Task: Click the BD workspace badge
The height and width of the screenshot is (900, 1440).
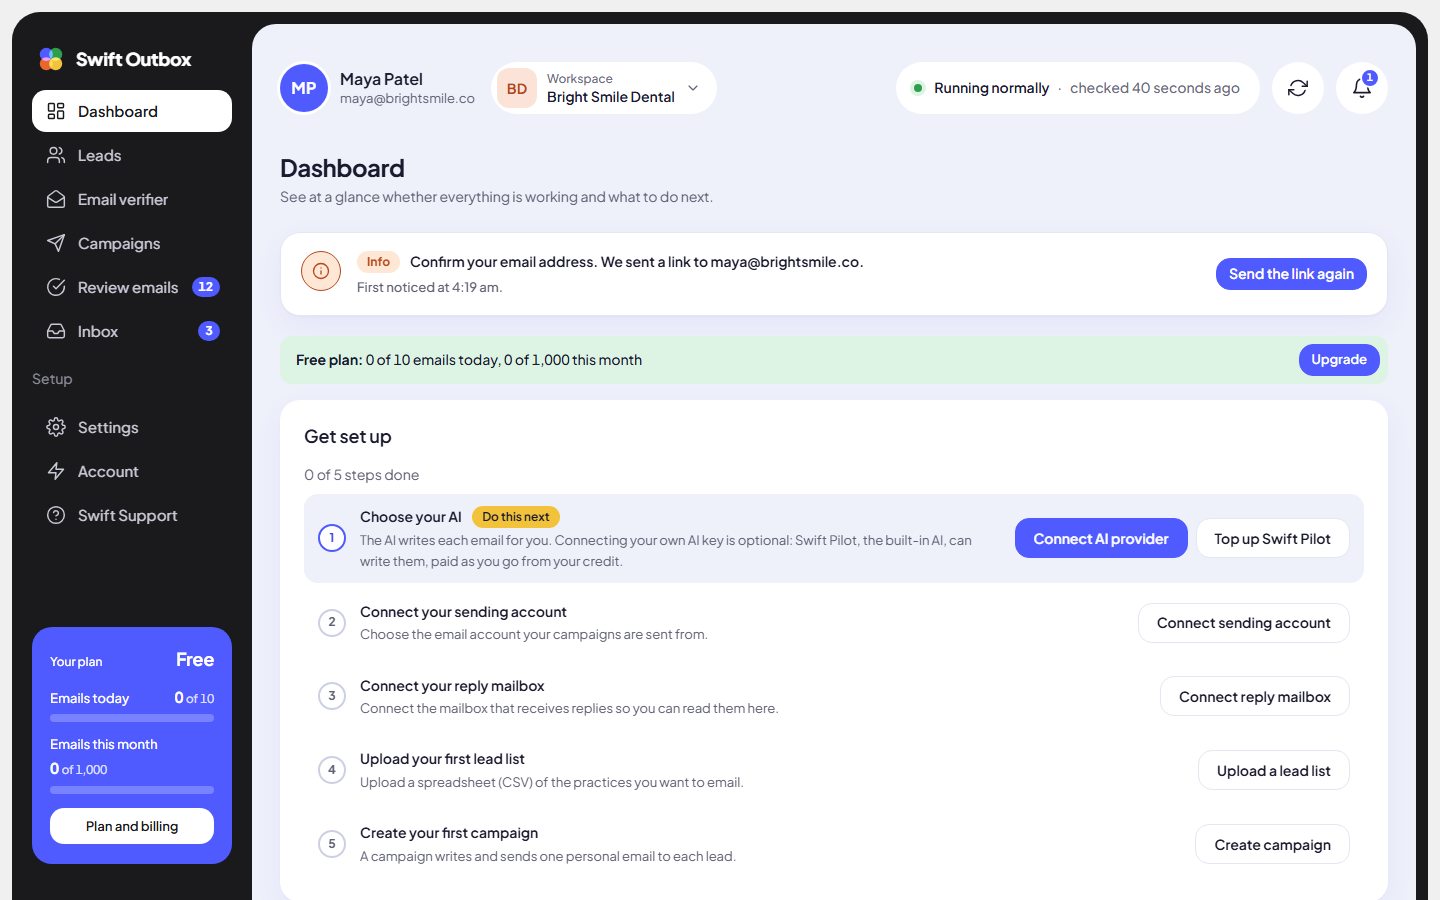Action: (517, 88)
